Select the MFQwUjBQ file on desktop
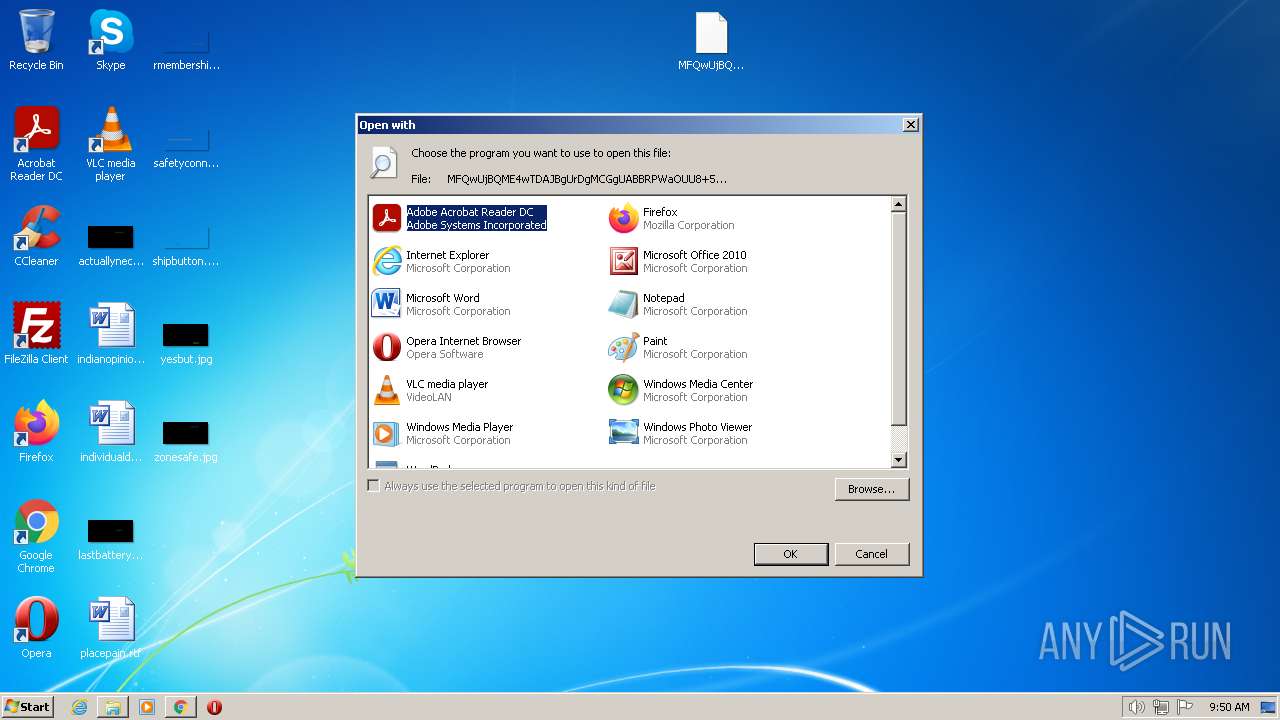Viewport: 1280px width, 720px height. 711,41
